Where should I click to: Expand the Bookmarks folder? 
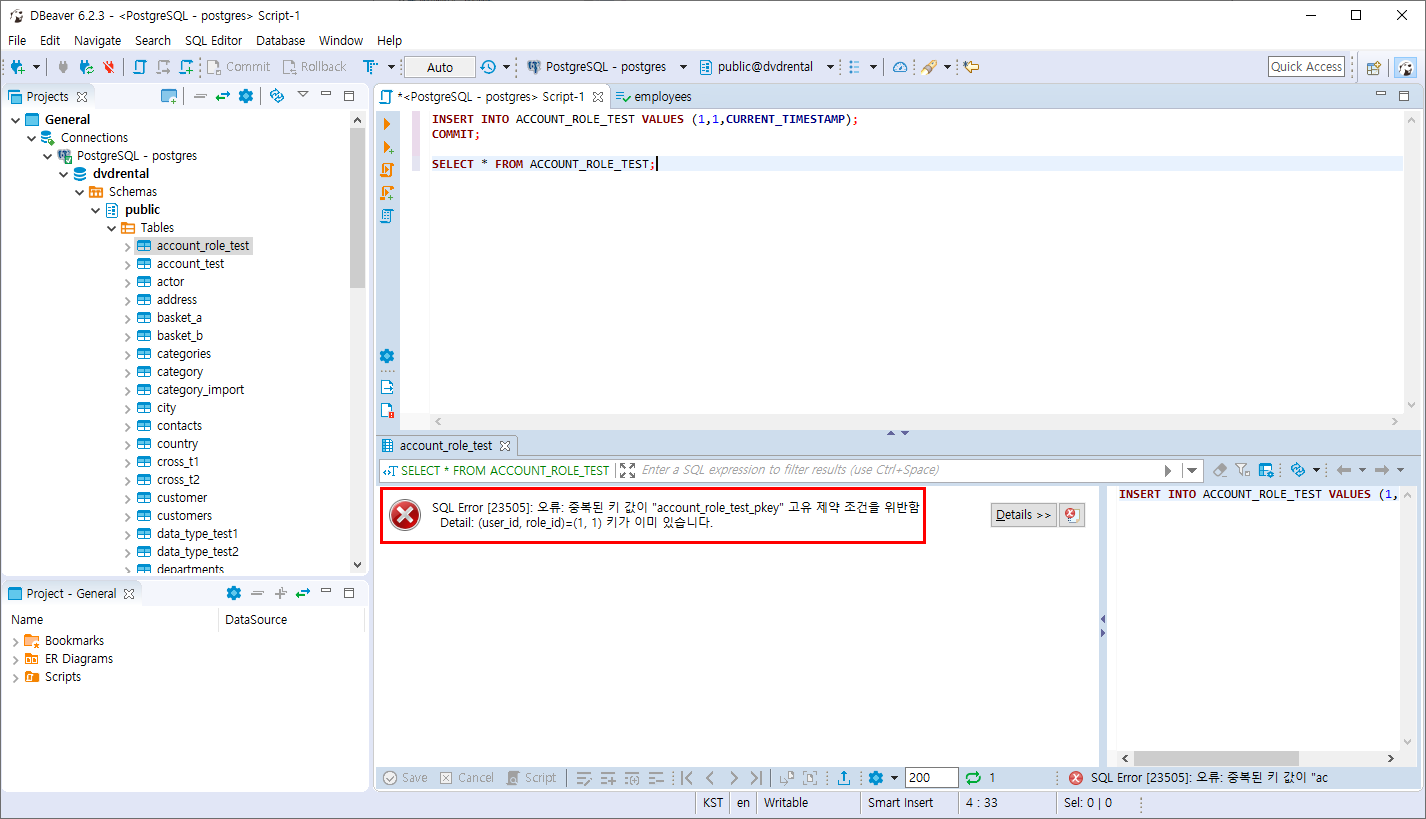pos(15,641)
